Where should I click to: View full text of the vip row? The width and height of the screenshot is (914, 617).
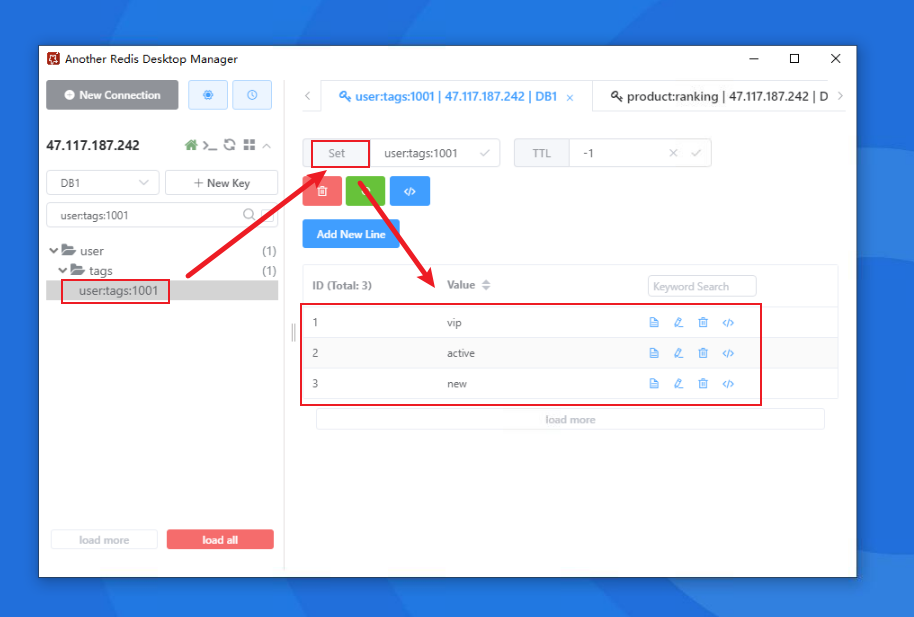(654, 322)
